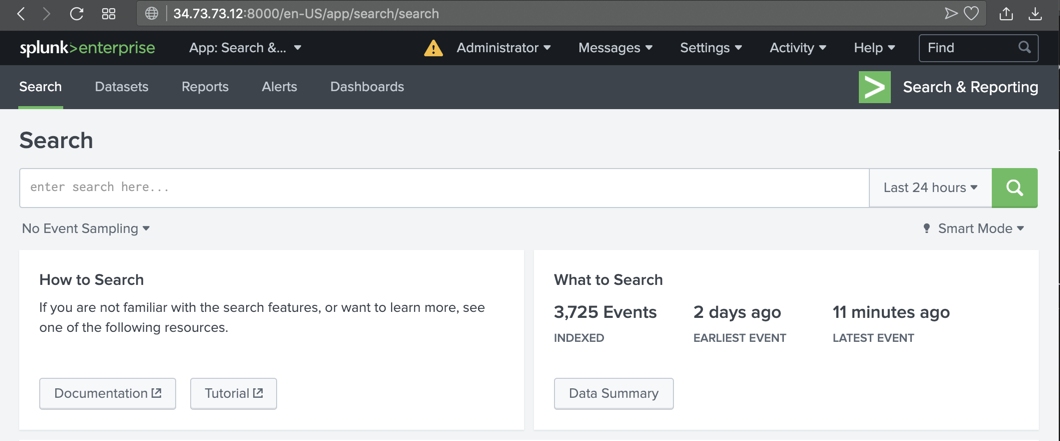Click the yellow warning triangle icon
Screen dimensions: 1060x441
coord(433,48)
